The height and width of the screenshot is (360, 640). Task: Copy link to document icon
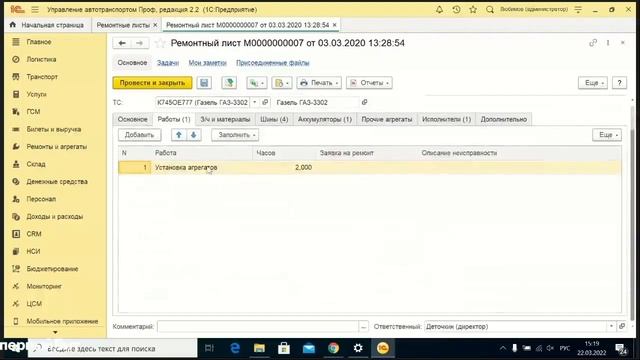click(593, 42)
